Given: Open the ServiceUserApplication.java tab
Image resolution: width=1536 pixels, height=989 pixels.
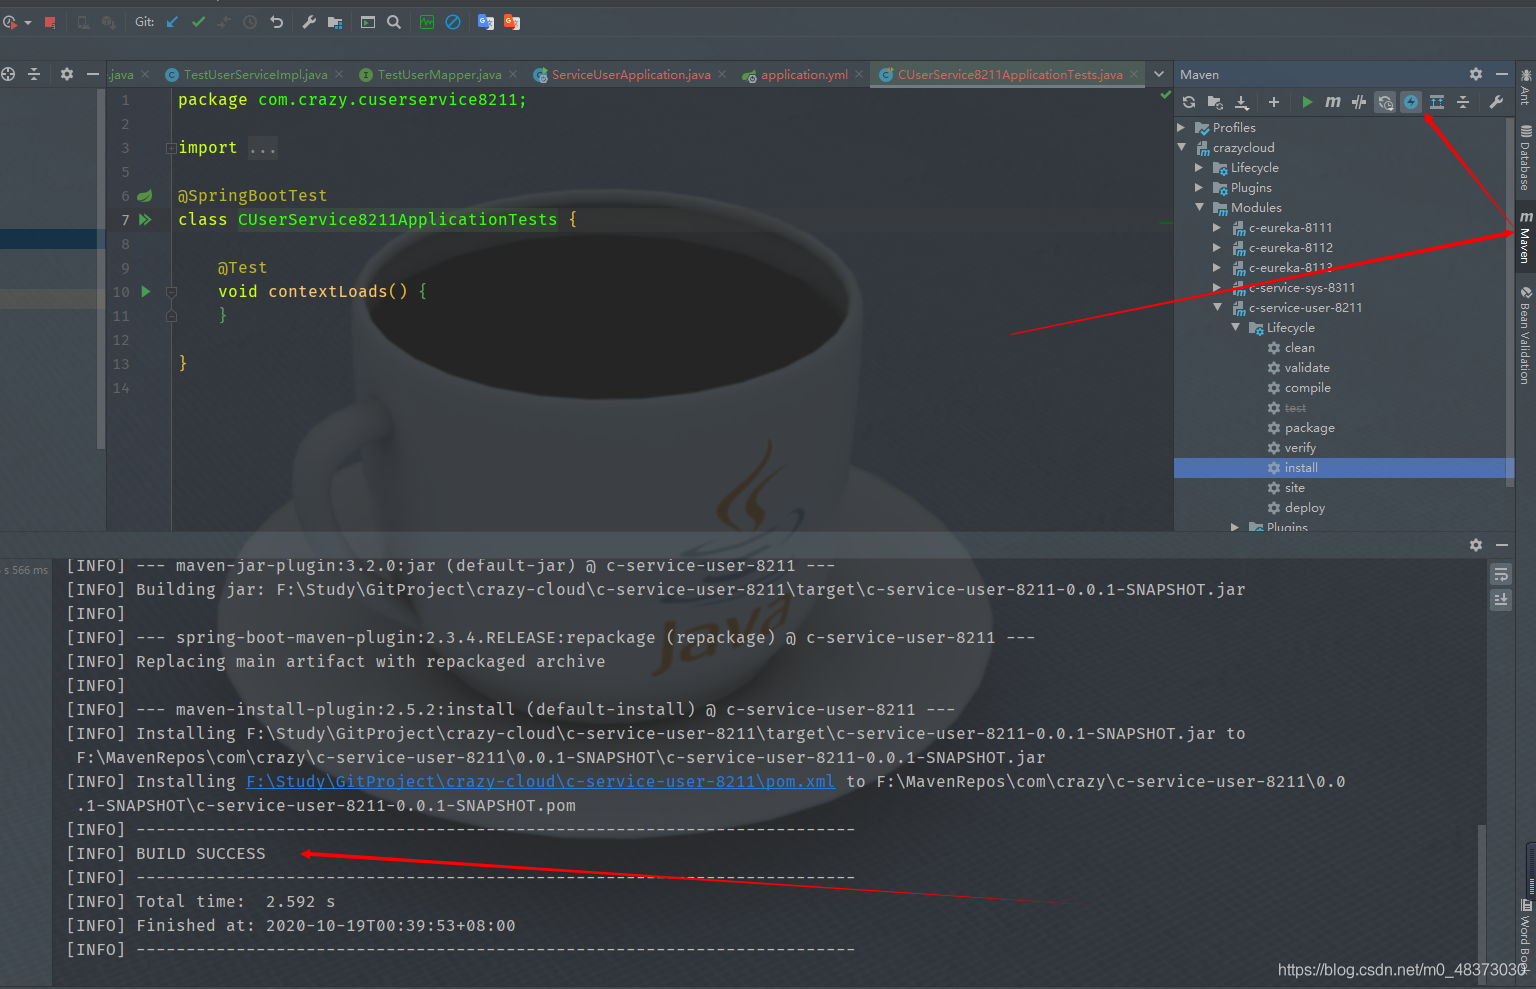Looking at the screenshot, I should pos(630,75).
